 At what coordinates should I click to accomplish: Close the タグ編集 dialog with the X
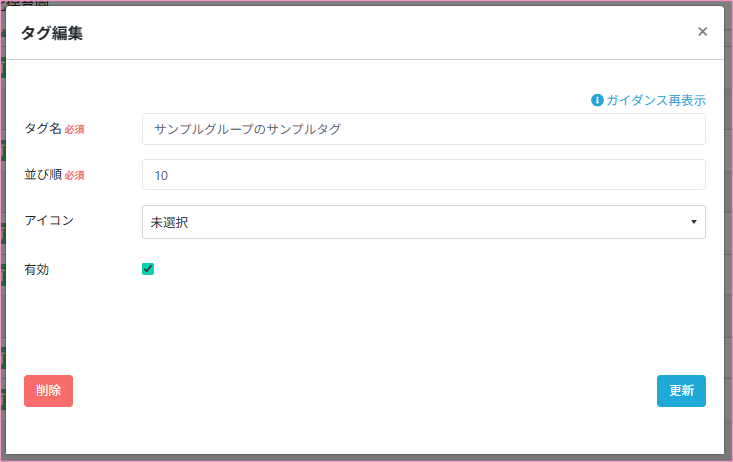point(702,32)
